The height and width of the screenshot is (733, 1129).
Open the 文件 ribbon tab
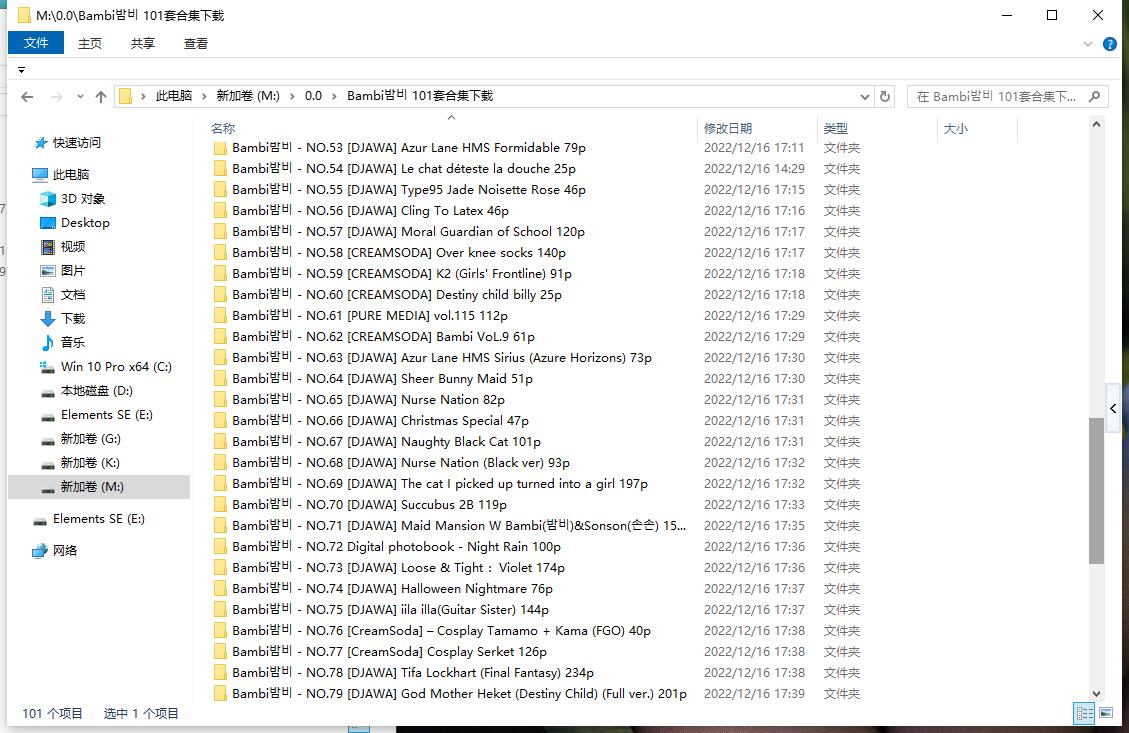click(36, 43)
